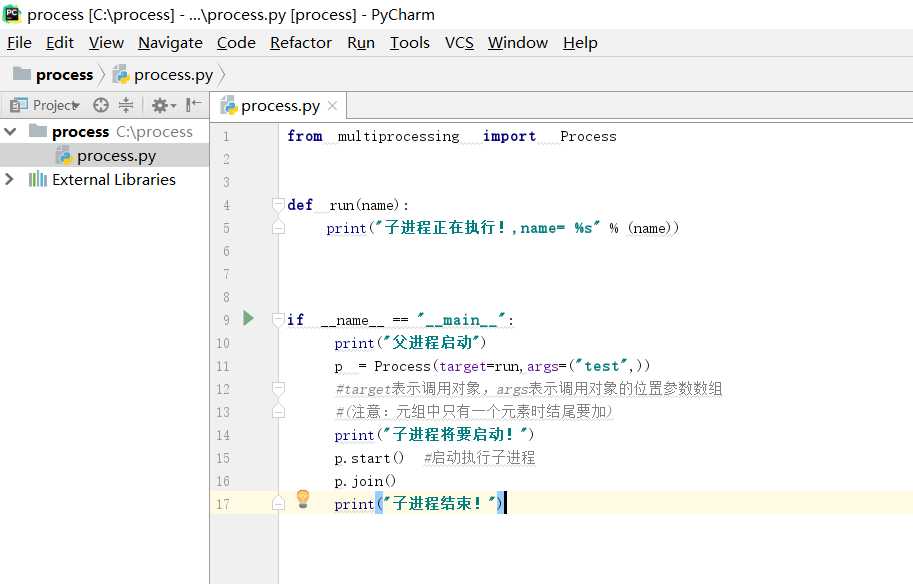Open the Project view dropdown

[44, 105]
